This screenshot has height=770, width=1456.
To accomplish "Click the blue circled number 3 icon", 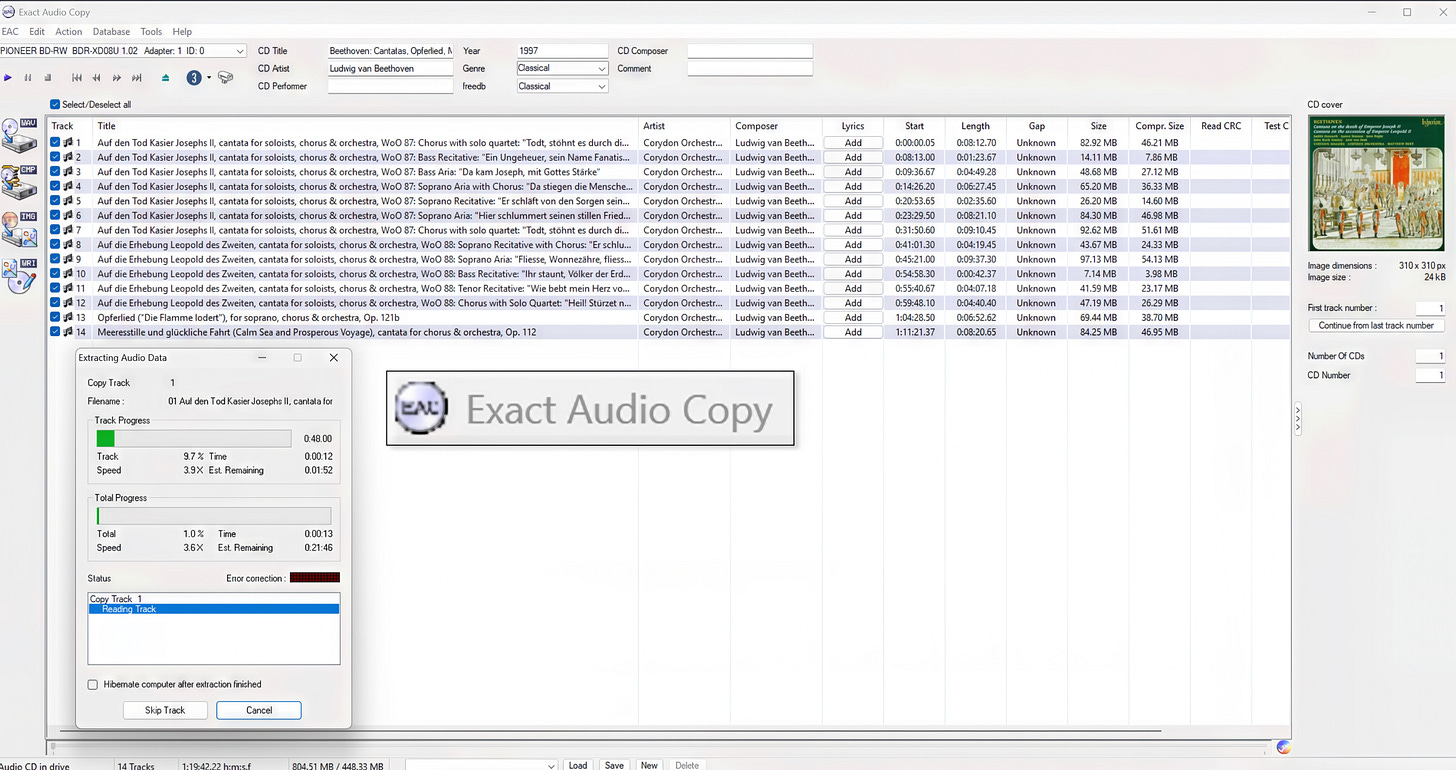I will coord(194,78).
